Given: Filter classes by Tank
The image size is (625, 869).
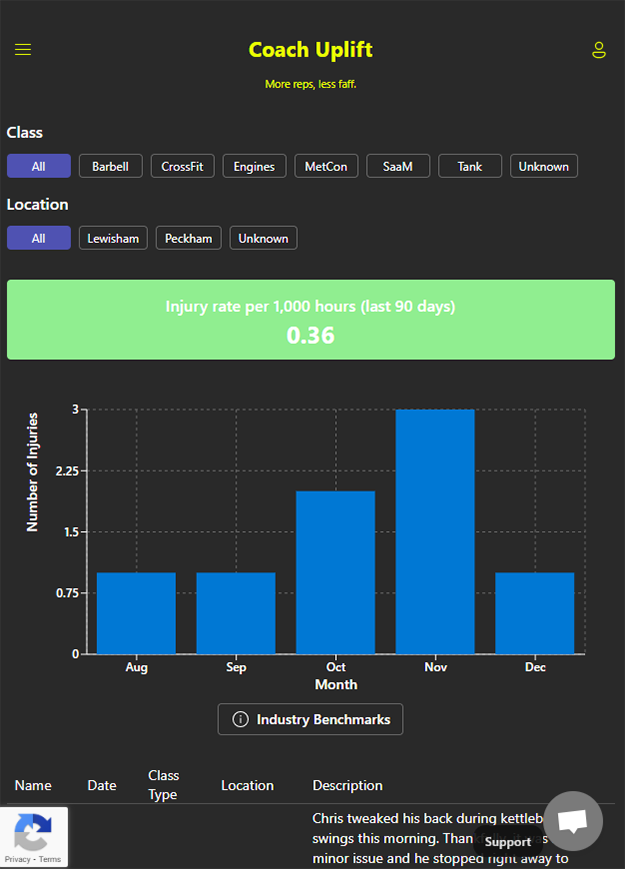Looking at the screenshot, I should (x=470, y=166).
